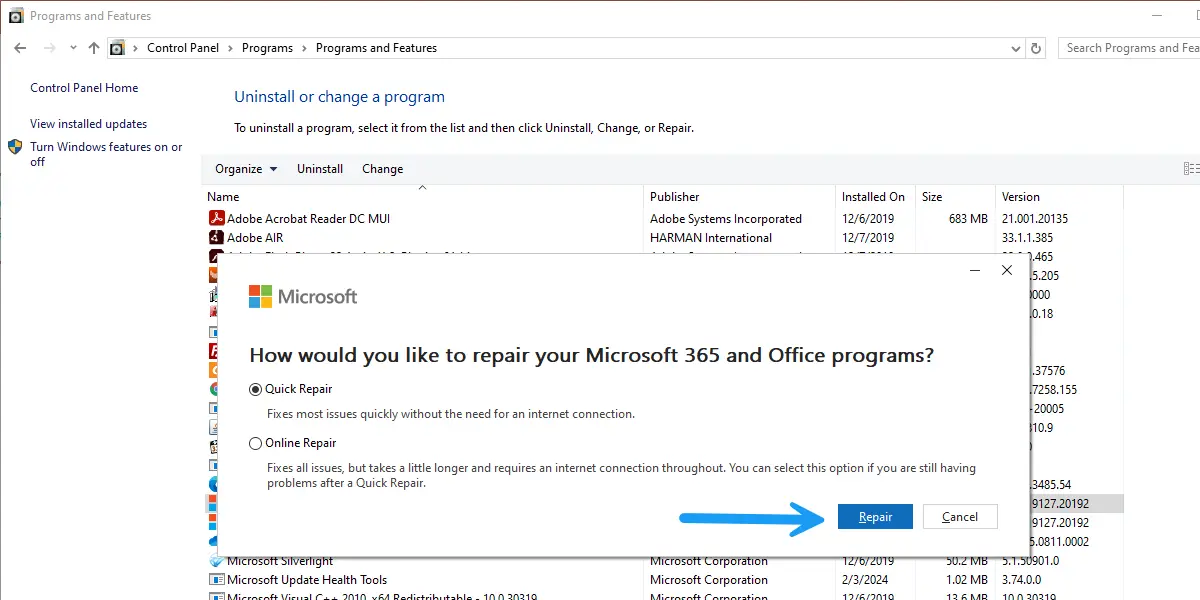The image size is (1200, 600).
Task: Click the 683 MB size value
Action: [968, 219]
